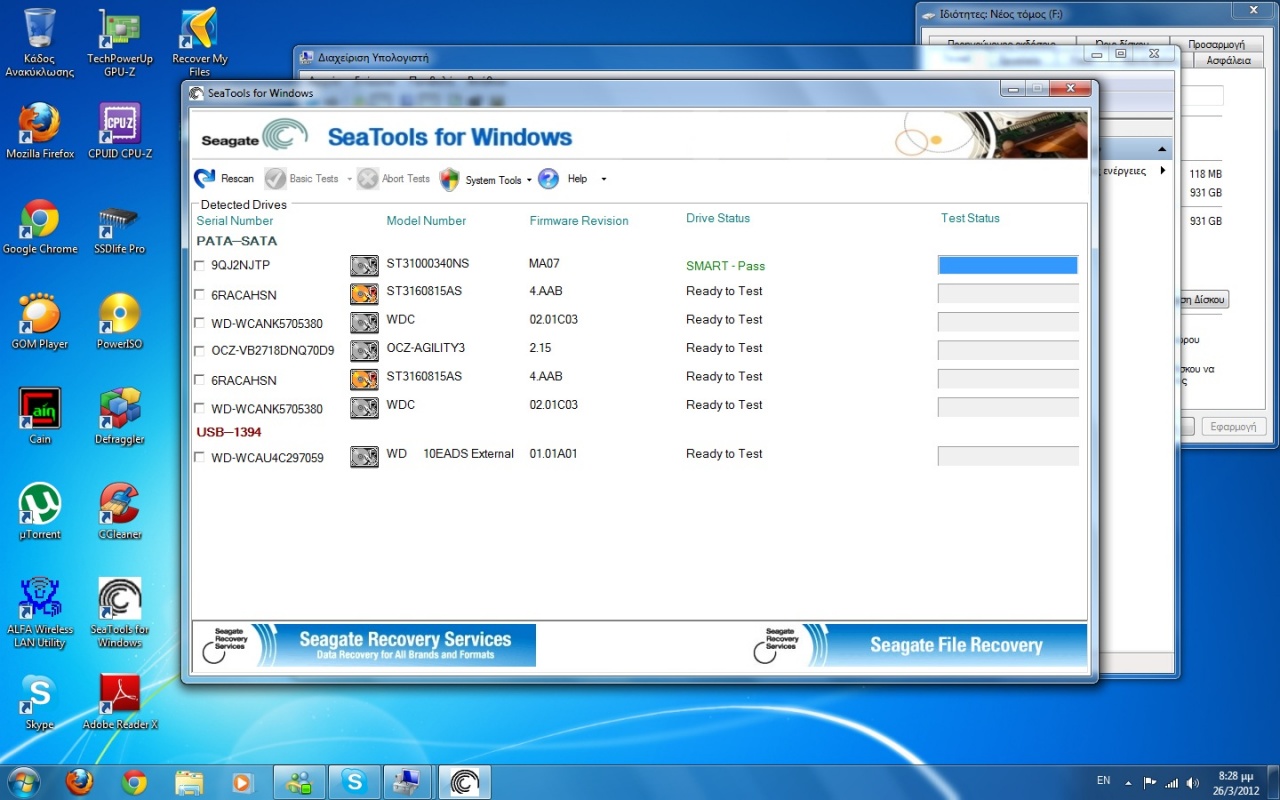Click the MA07 firmware revision value

tap(544, 264)
